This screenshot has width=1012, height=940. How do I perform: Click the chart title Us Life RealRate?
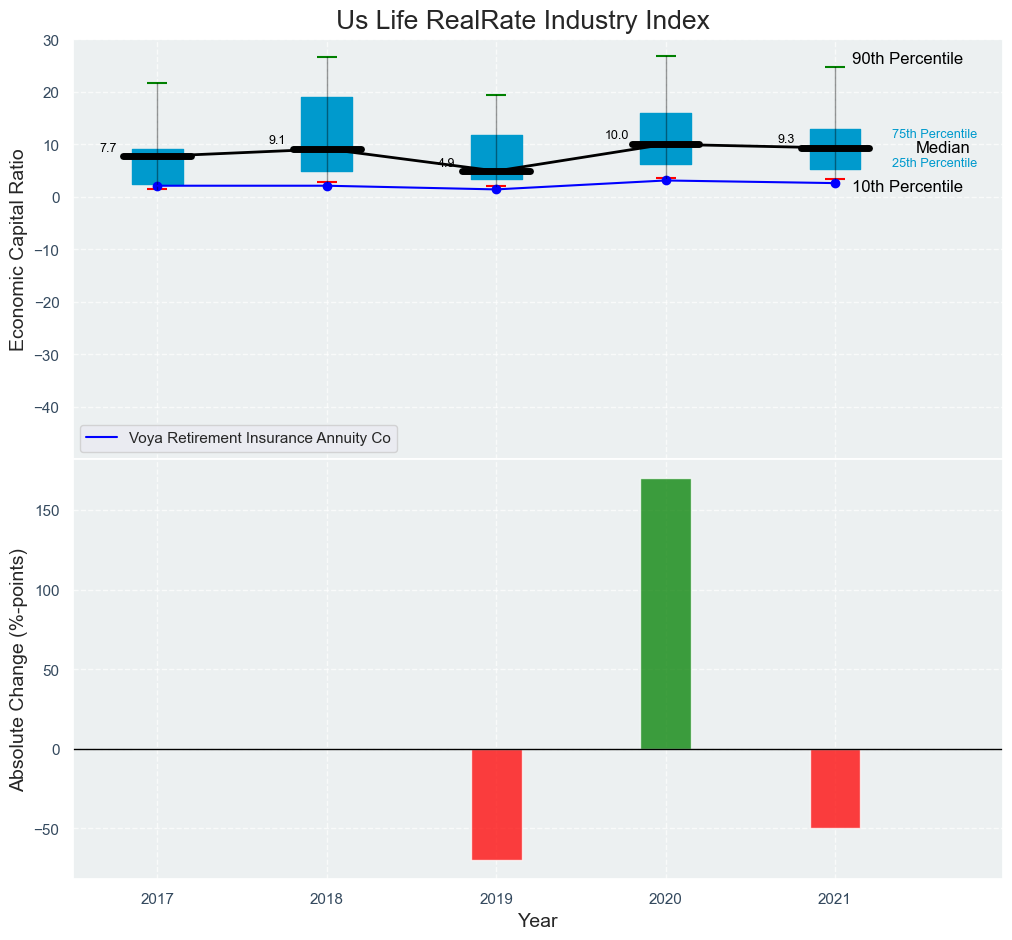pyautogui.click(x=522, y=20)
